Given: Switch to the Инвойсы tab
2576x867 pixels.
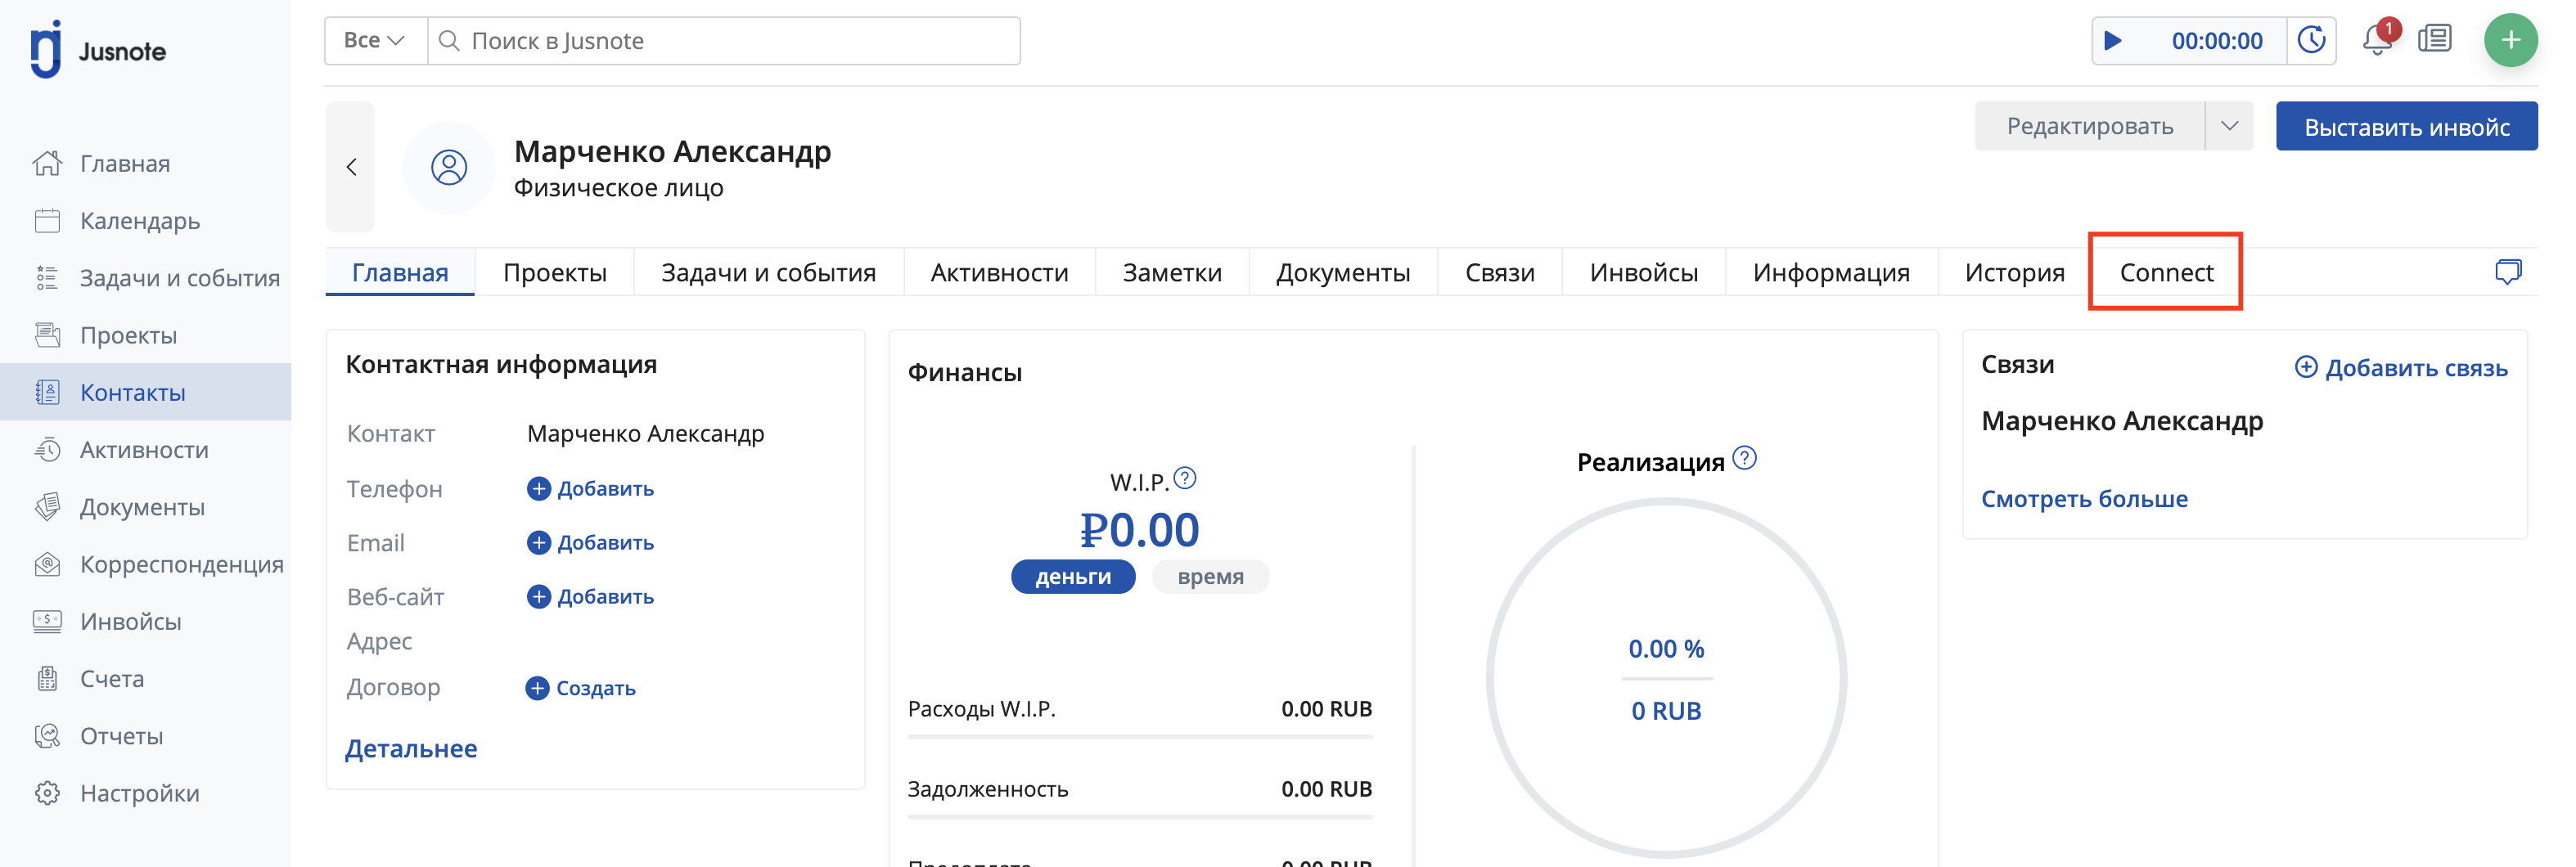Looking at the screenshot, I should click(x=1643, y=272).
